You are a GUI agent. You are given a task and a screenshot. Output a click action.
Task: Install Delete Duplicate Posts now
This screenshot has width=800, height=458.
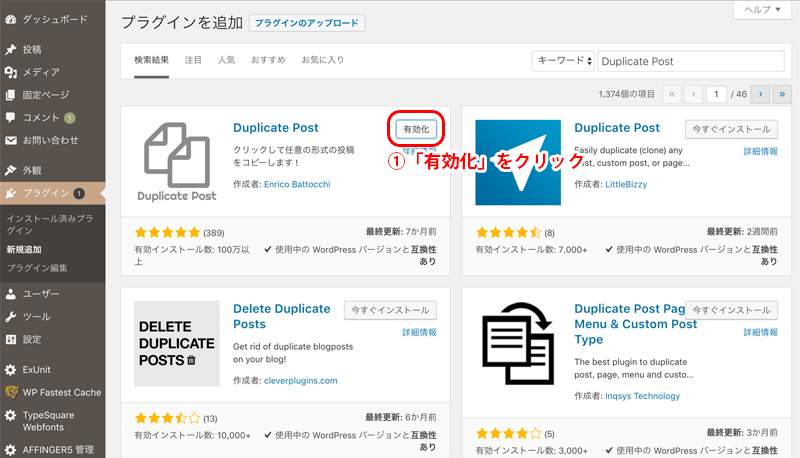[x=390, y=310]
